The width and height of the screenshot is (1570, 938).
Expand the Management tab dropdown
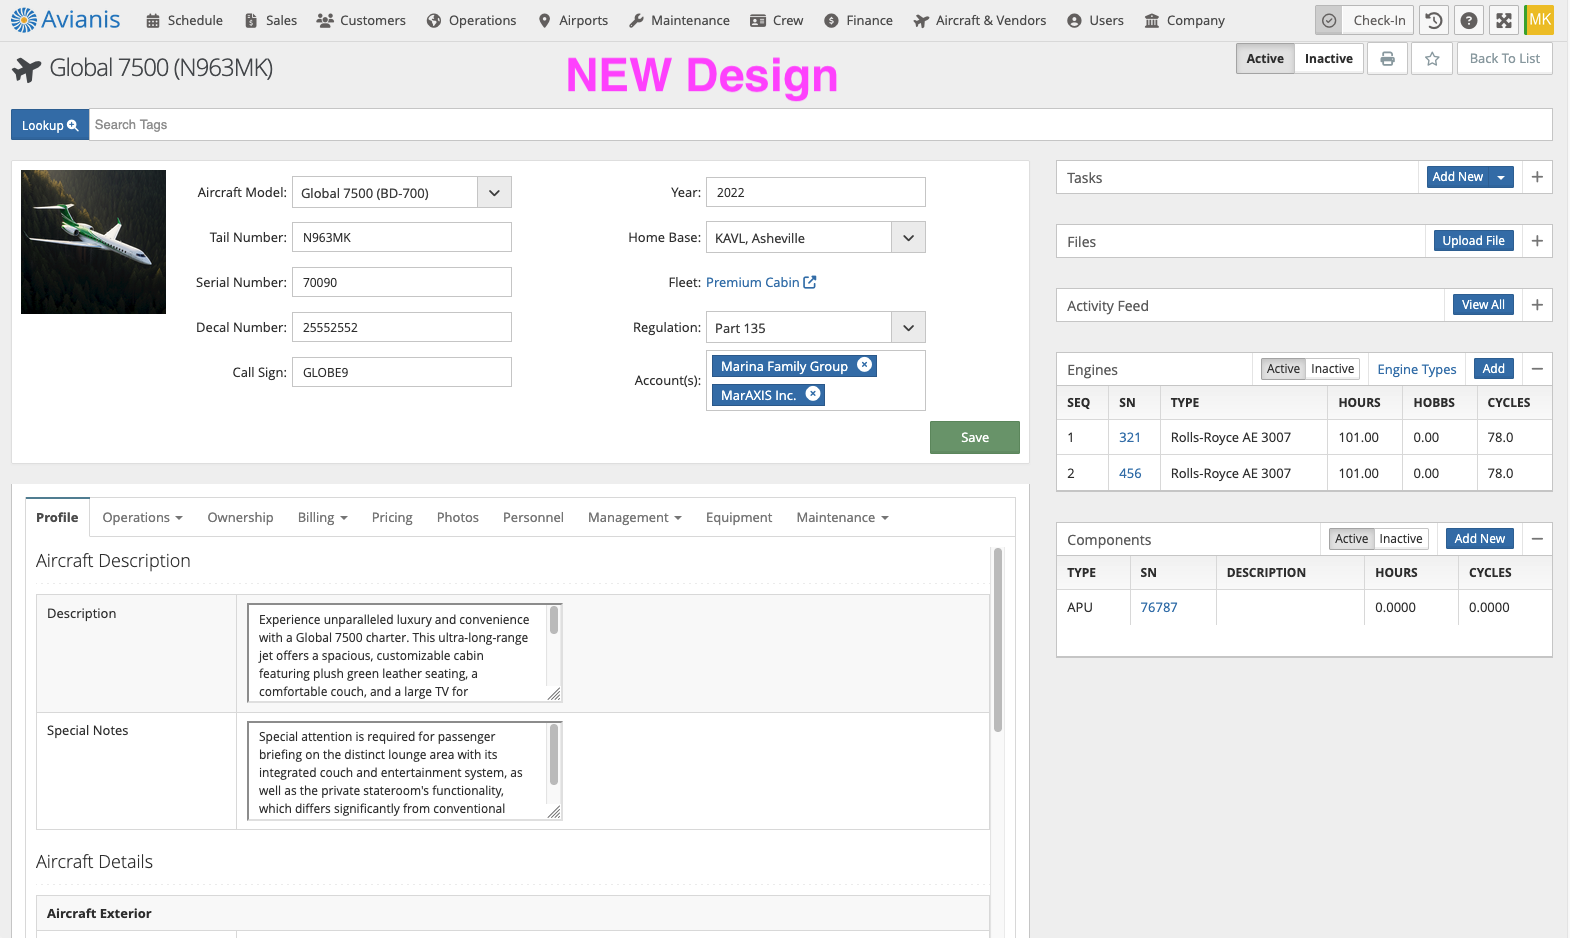click(635, 518)
